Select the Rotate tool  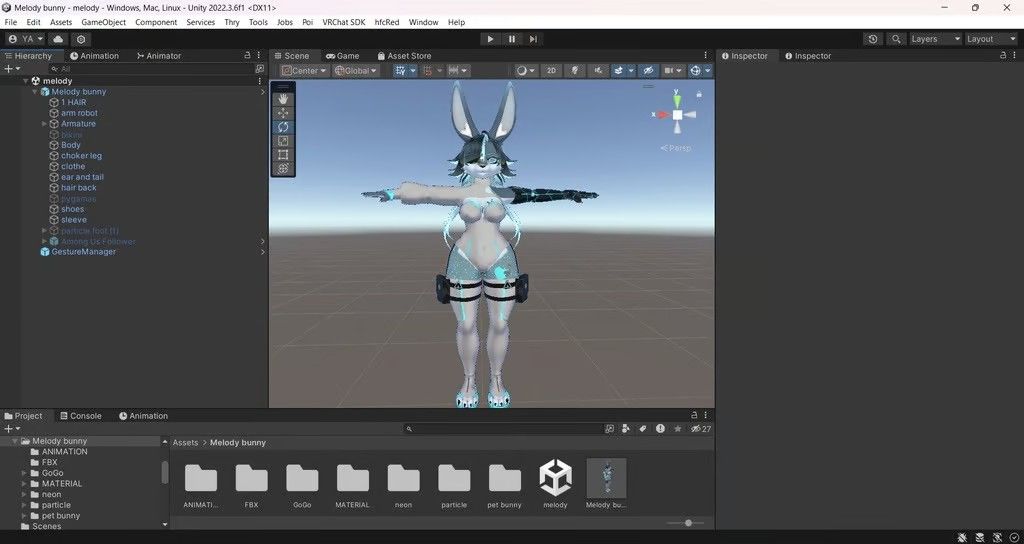coord(283,127)
